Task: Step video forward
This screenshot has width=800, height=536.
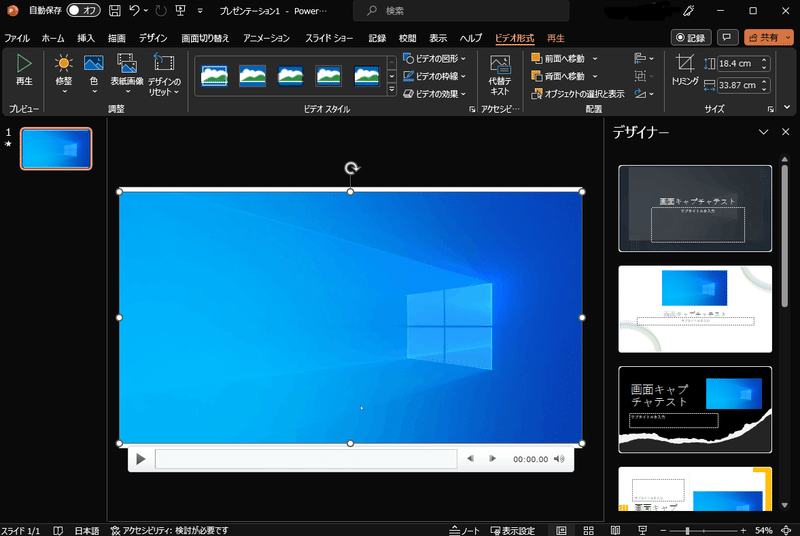Action: point(492,458)
